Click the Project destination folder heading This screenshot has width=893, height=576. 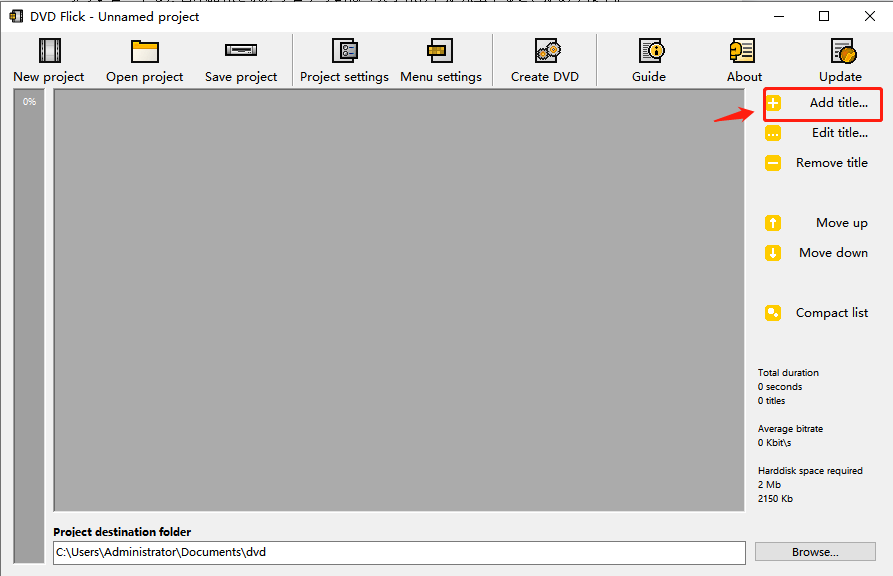click(122, 532)
